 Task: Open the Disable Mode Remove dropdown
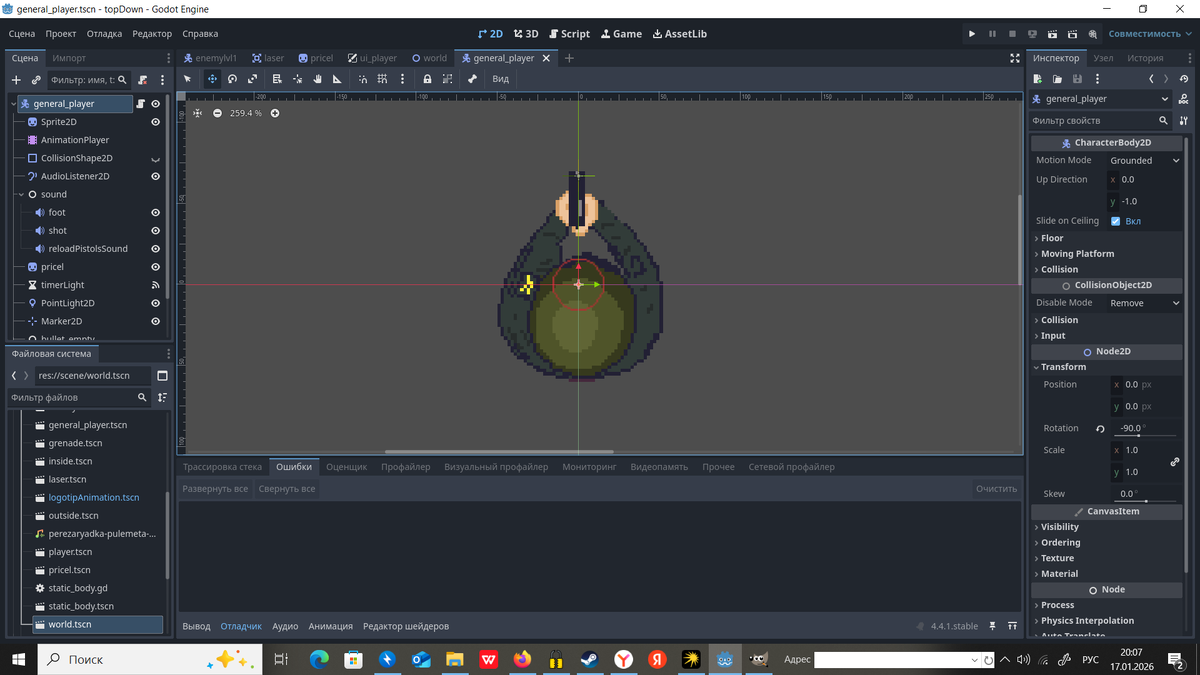pos(1145,303)
